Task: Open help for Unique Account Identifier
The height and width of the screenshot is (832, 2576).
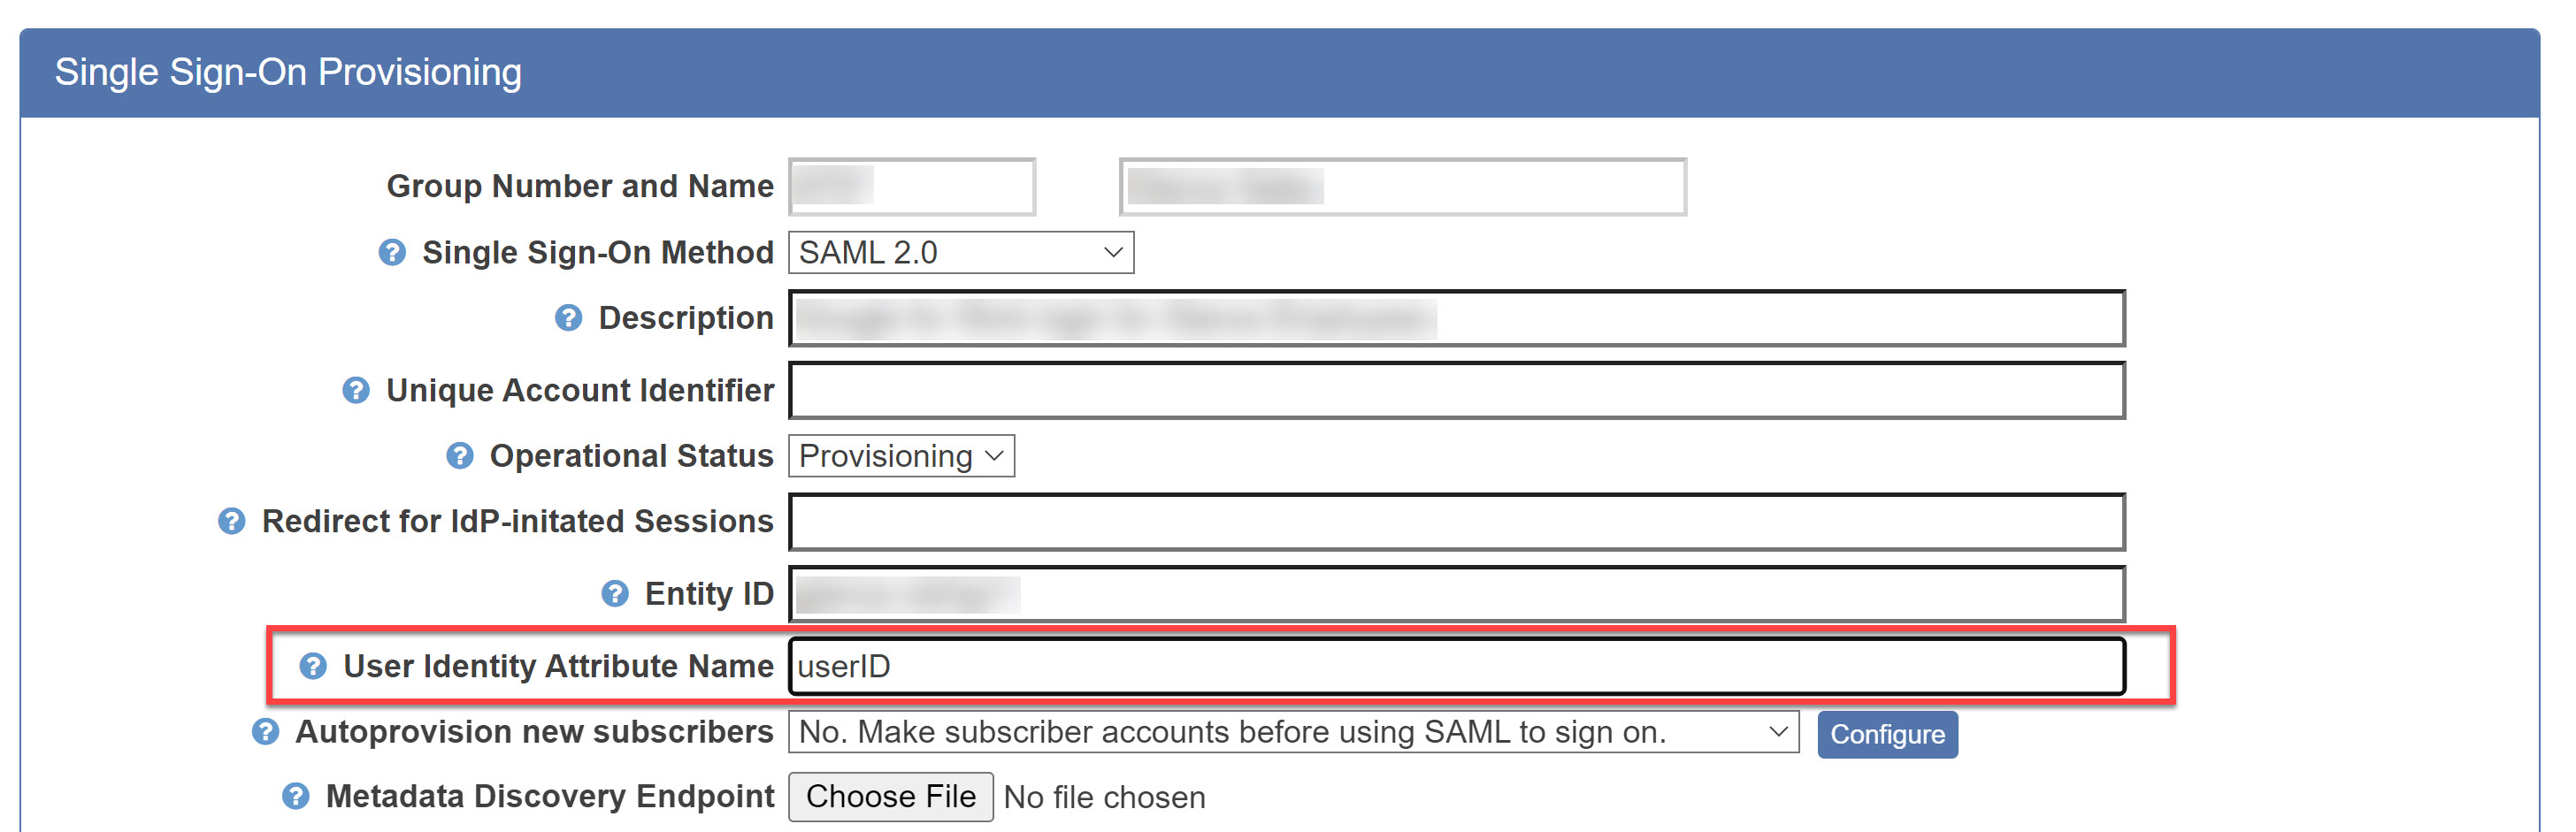Action: (356, 390)
